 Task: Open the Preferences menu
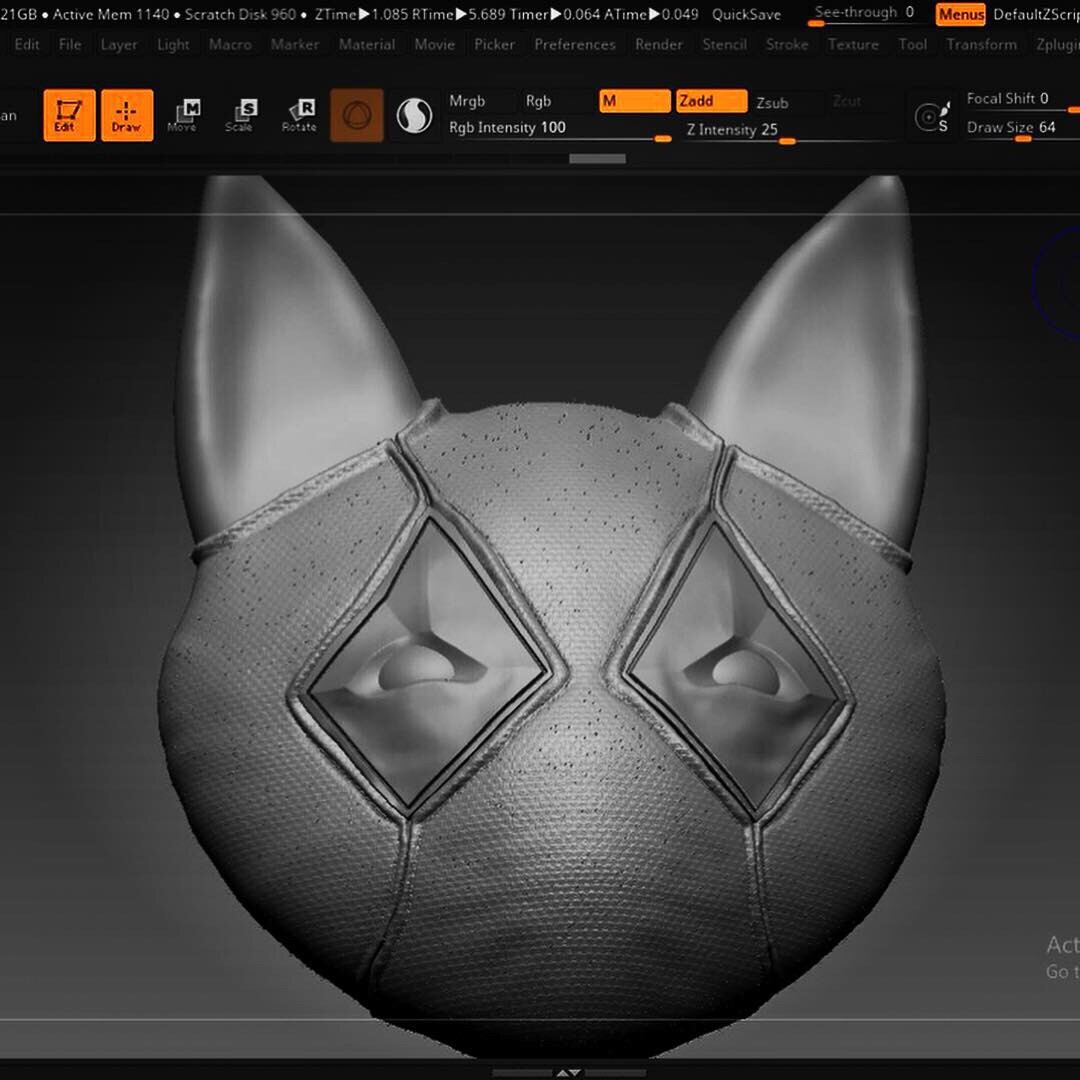[575, 44]
